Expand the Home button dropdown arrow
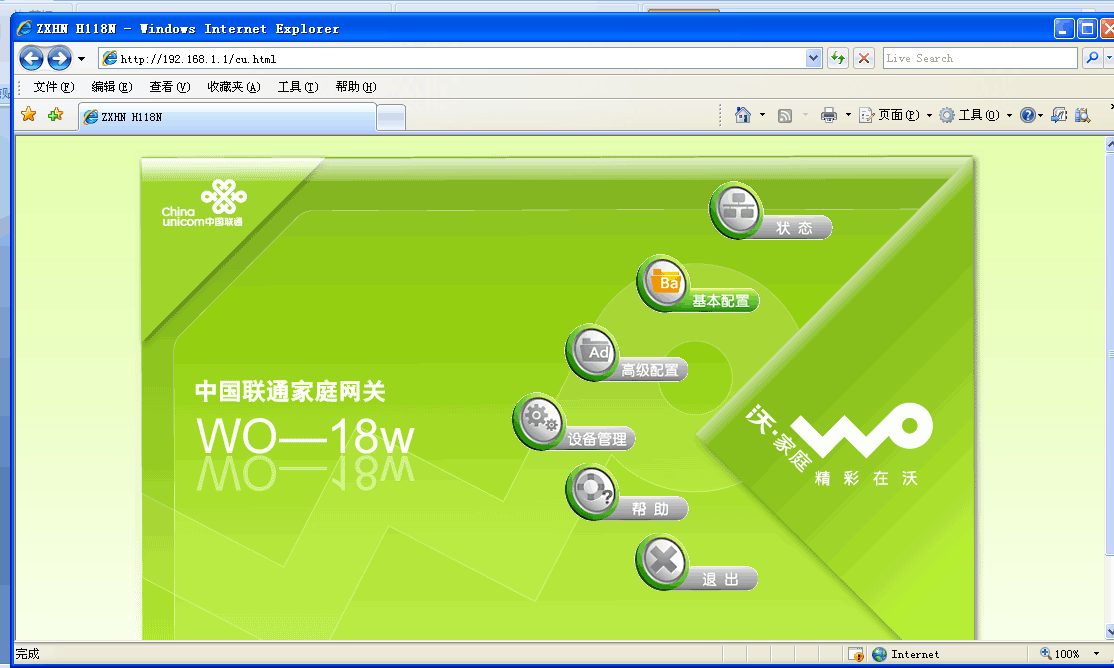The width and height of the screenshot is (1114, 668). (x=762, y=115)
